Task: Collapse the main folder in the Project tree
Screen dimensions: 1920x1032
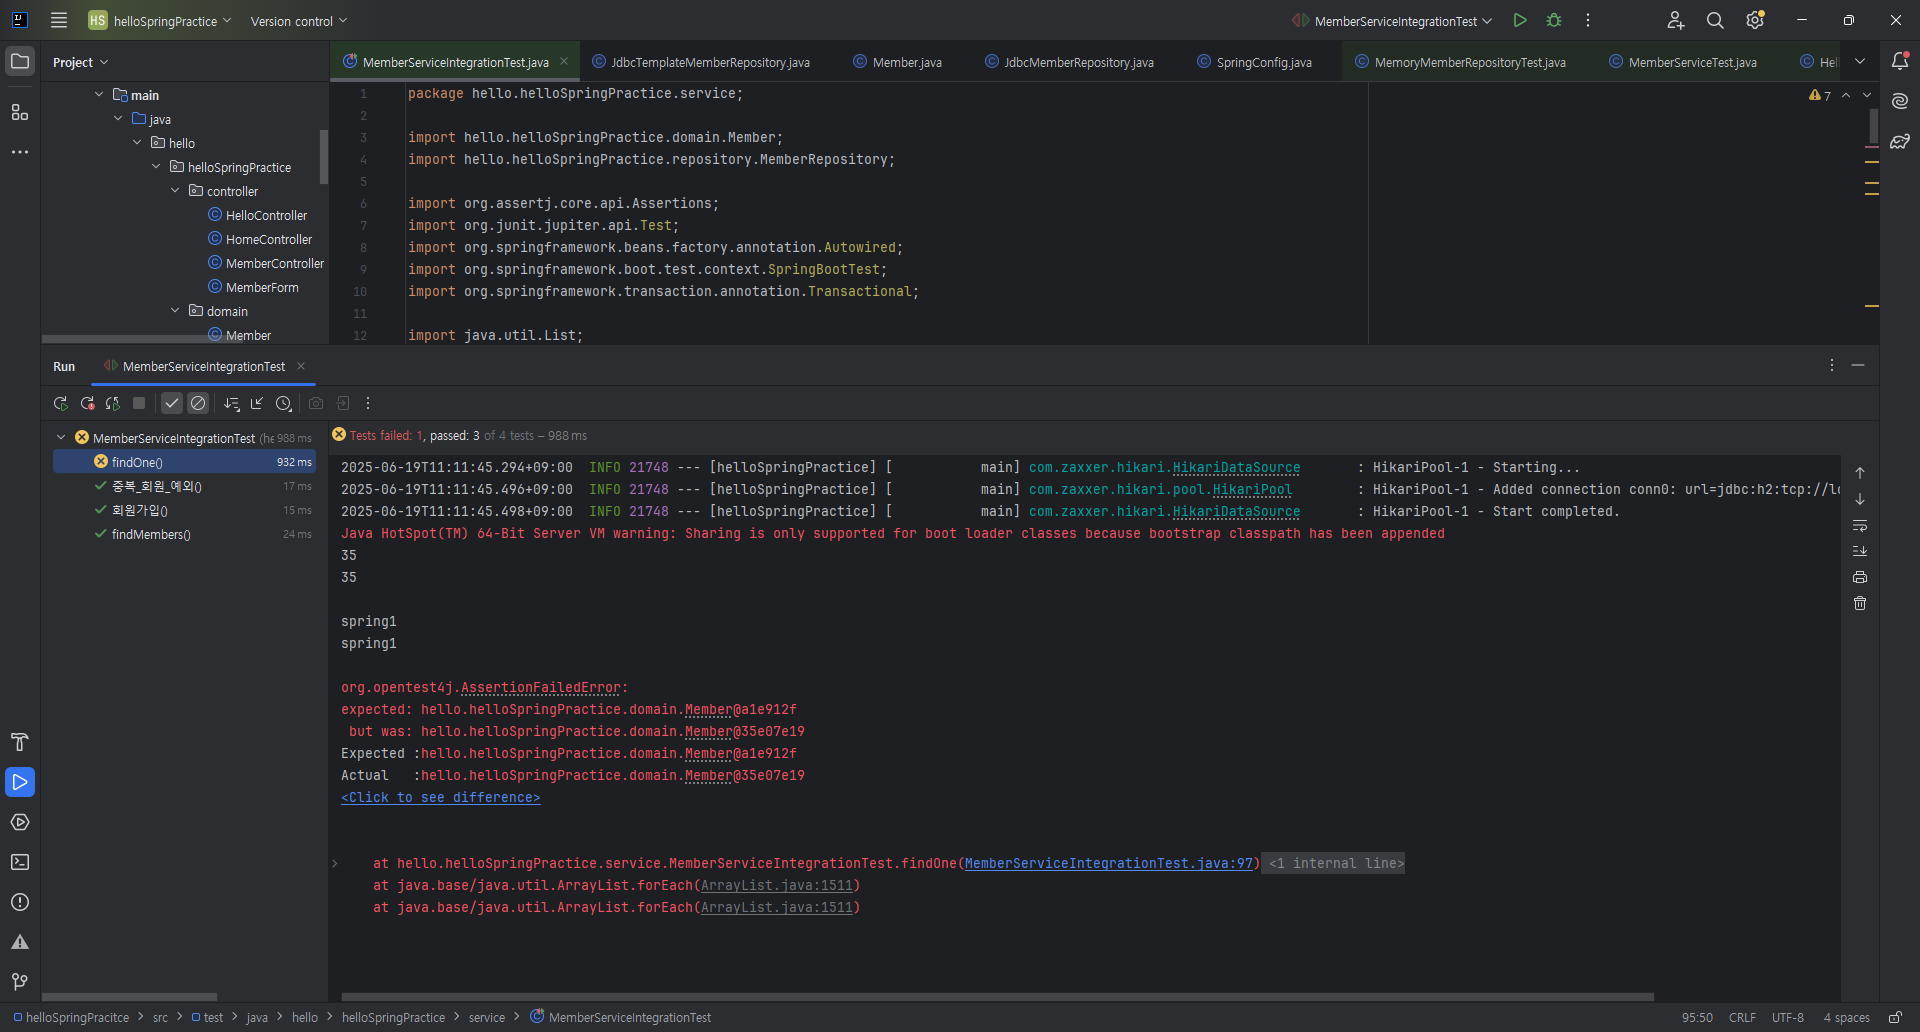Action: [99, 95]
